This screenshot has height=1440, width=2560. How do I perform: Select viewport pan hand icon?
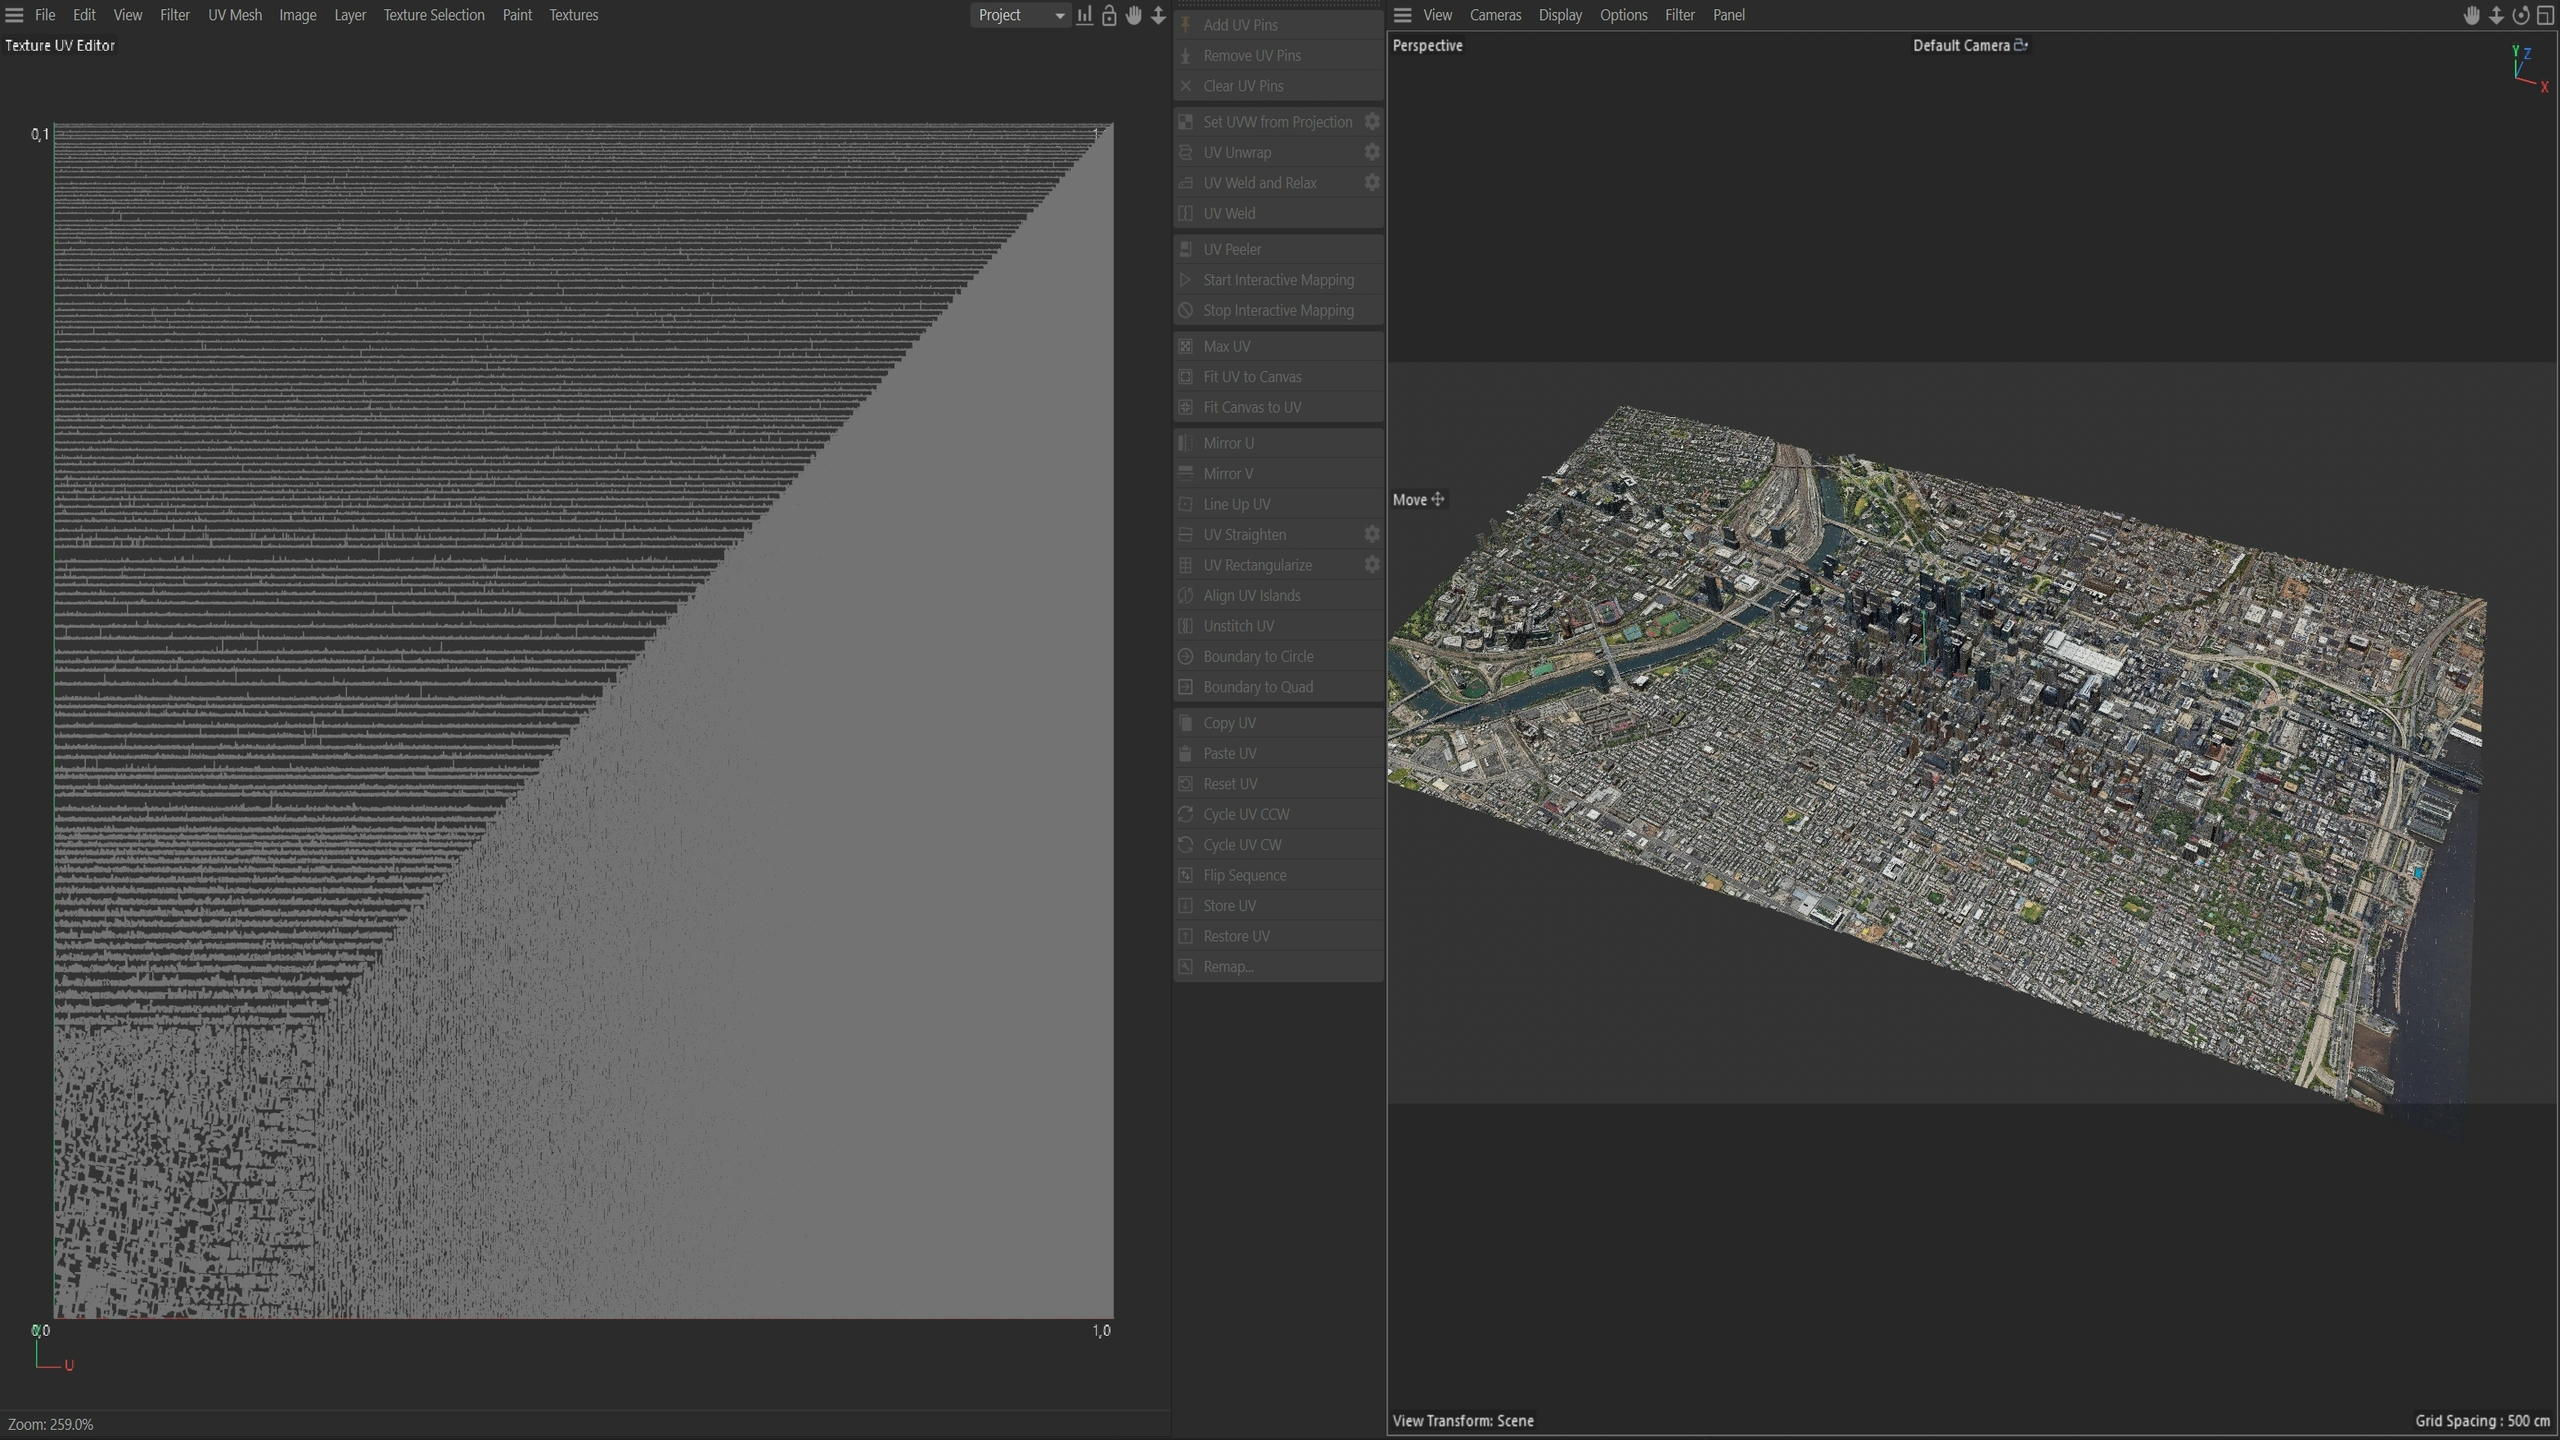coord(2472,15)
